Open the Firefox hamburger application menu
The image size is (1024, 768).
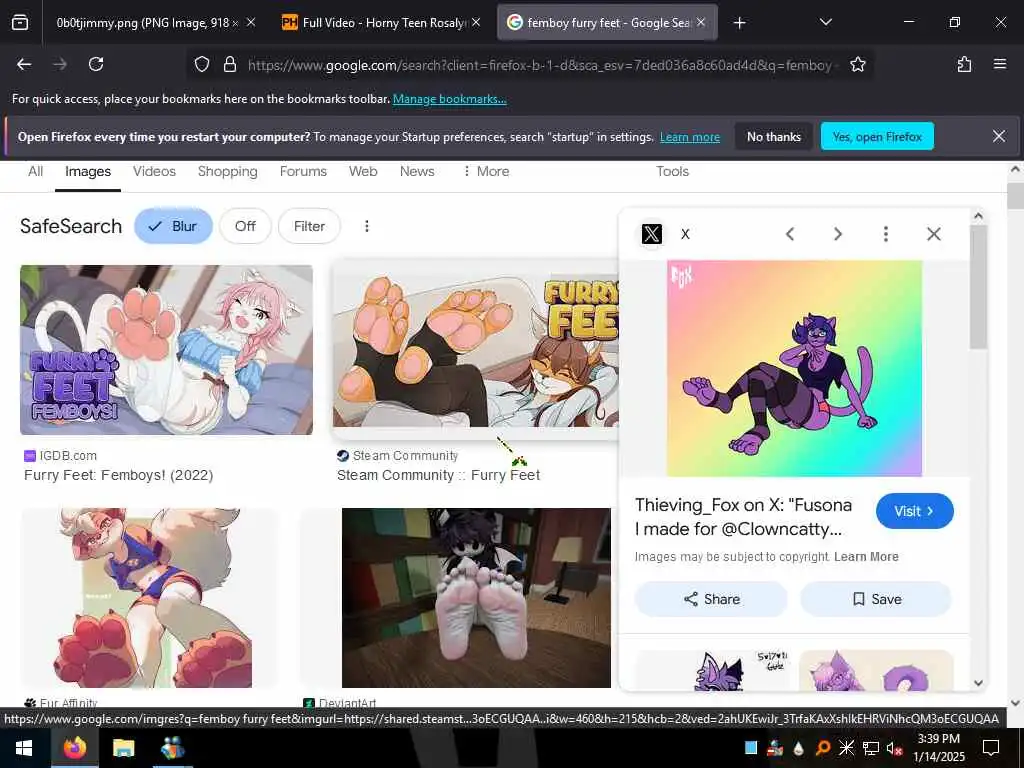coord(999,64)
